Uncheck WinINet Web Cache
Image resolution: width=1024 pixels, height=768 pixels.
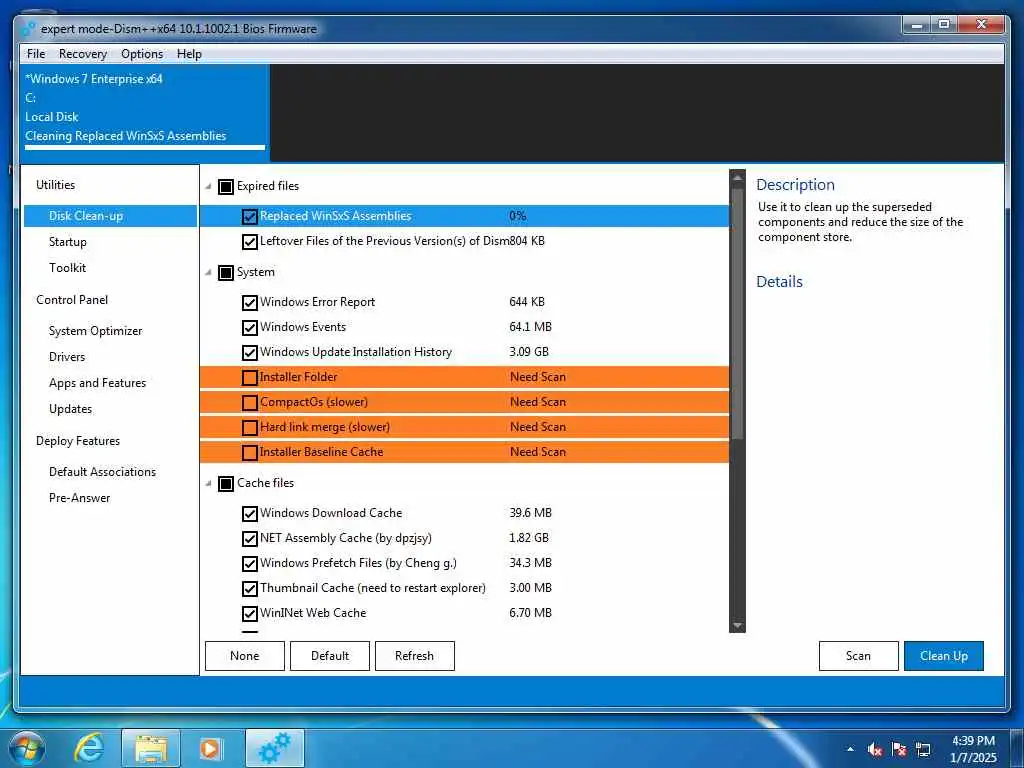(249, 613)
